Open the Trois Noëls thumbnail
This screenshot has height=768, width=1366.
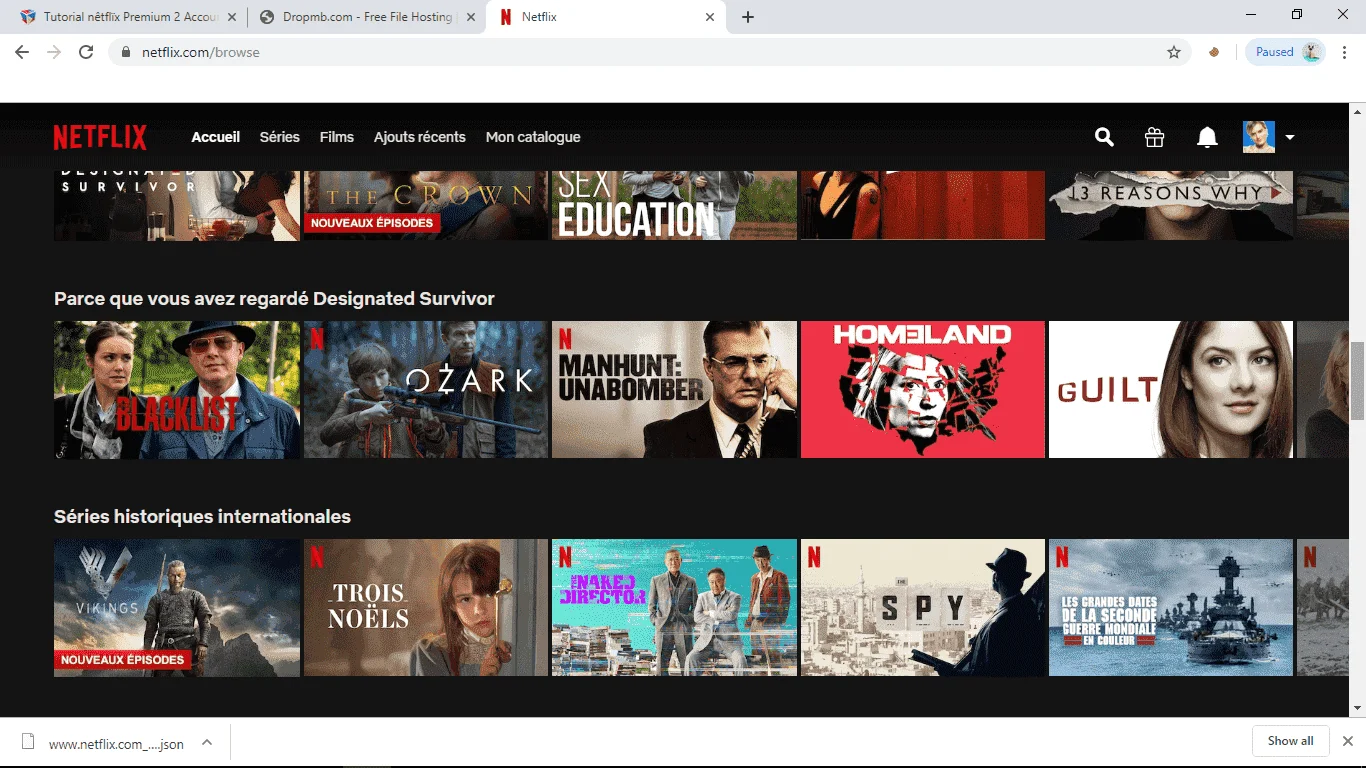(426, 608)
